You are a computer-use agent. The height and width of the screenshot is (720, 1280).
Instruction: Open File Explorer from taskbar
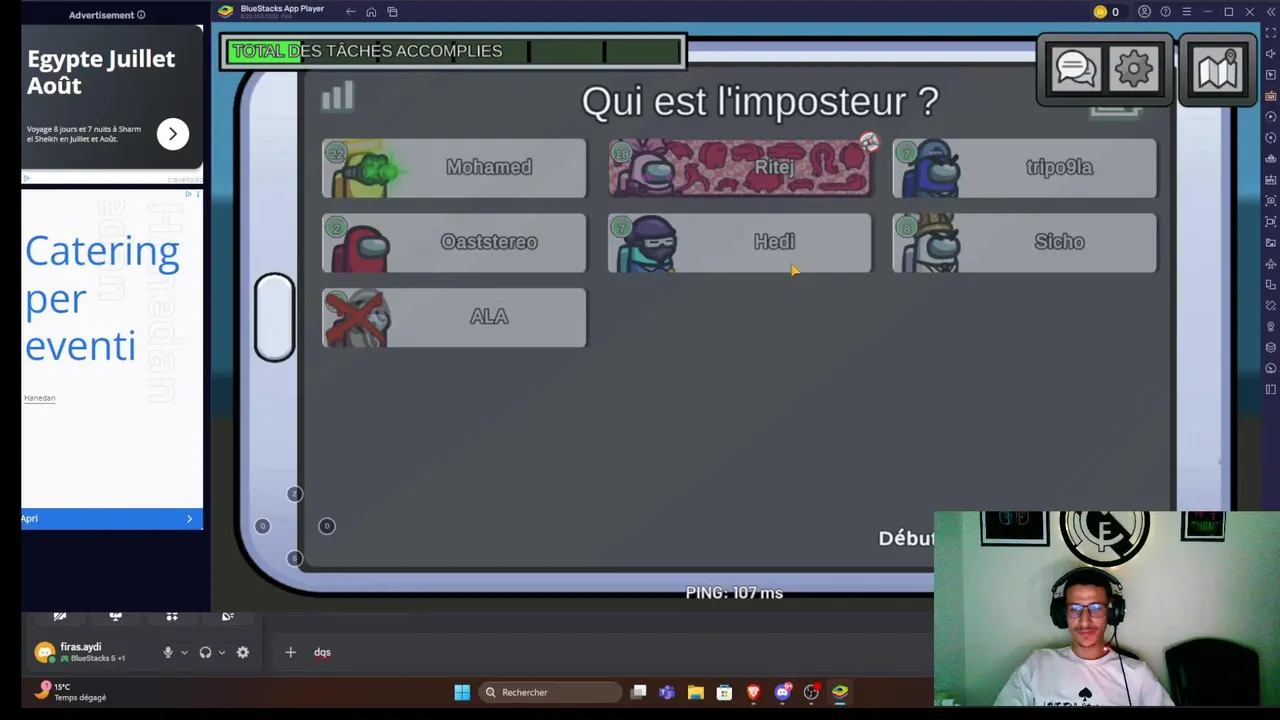tap(696, 692)
